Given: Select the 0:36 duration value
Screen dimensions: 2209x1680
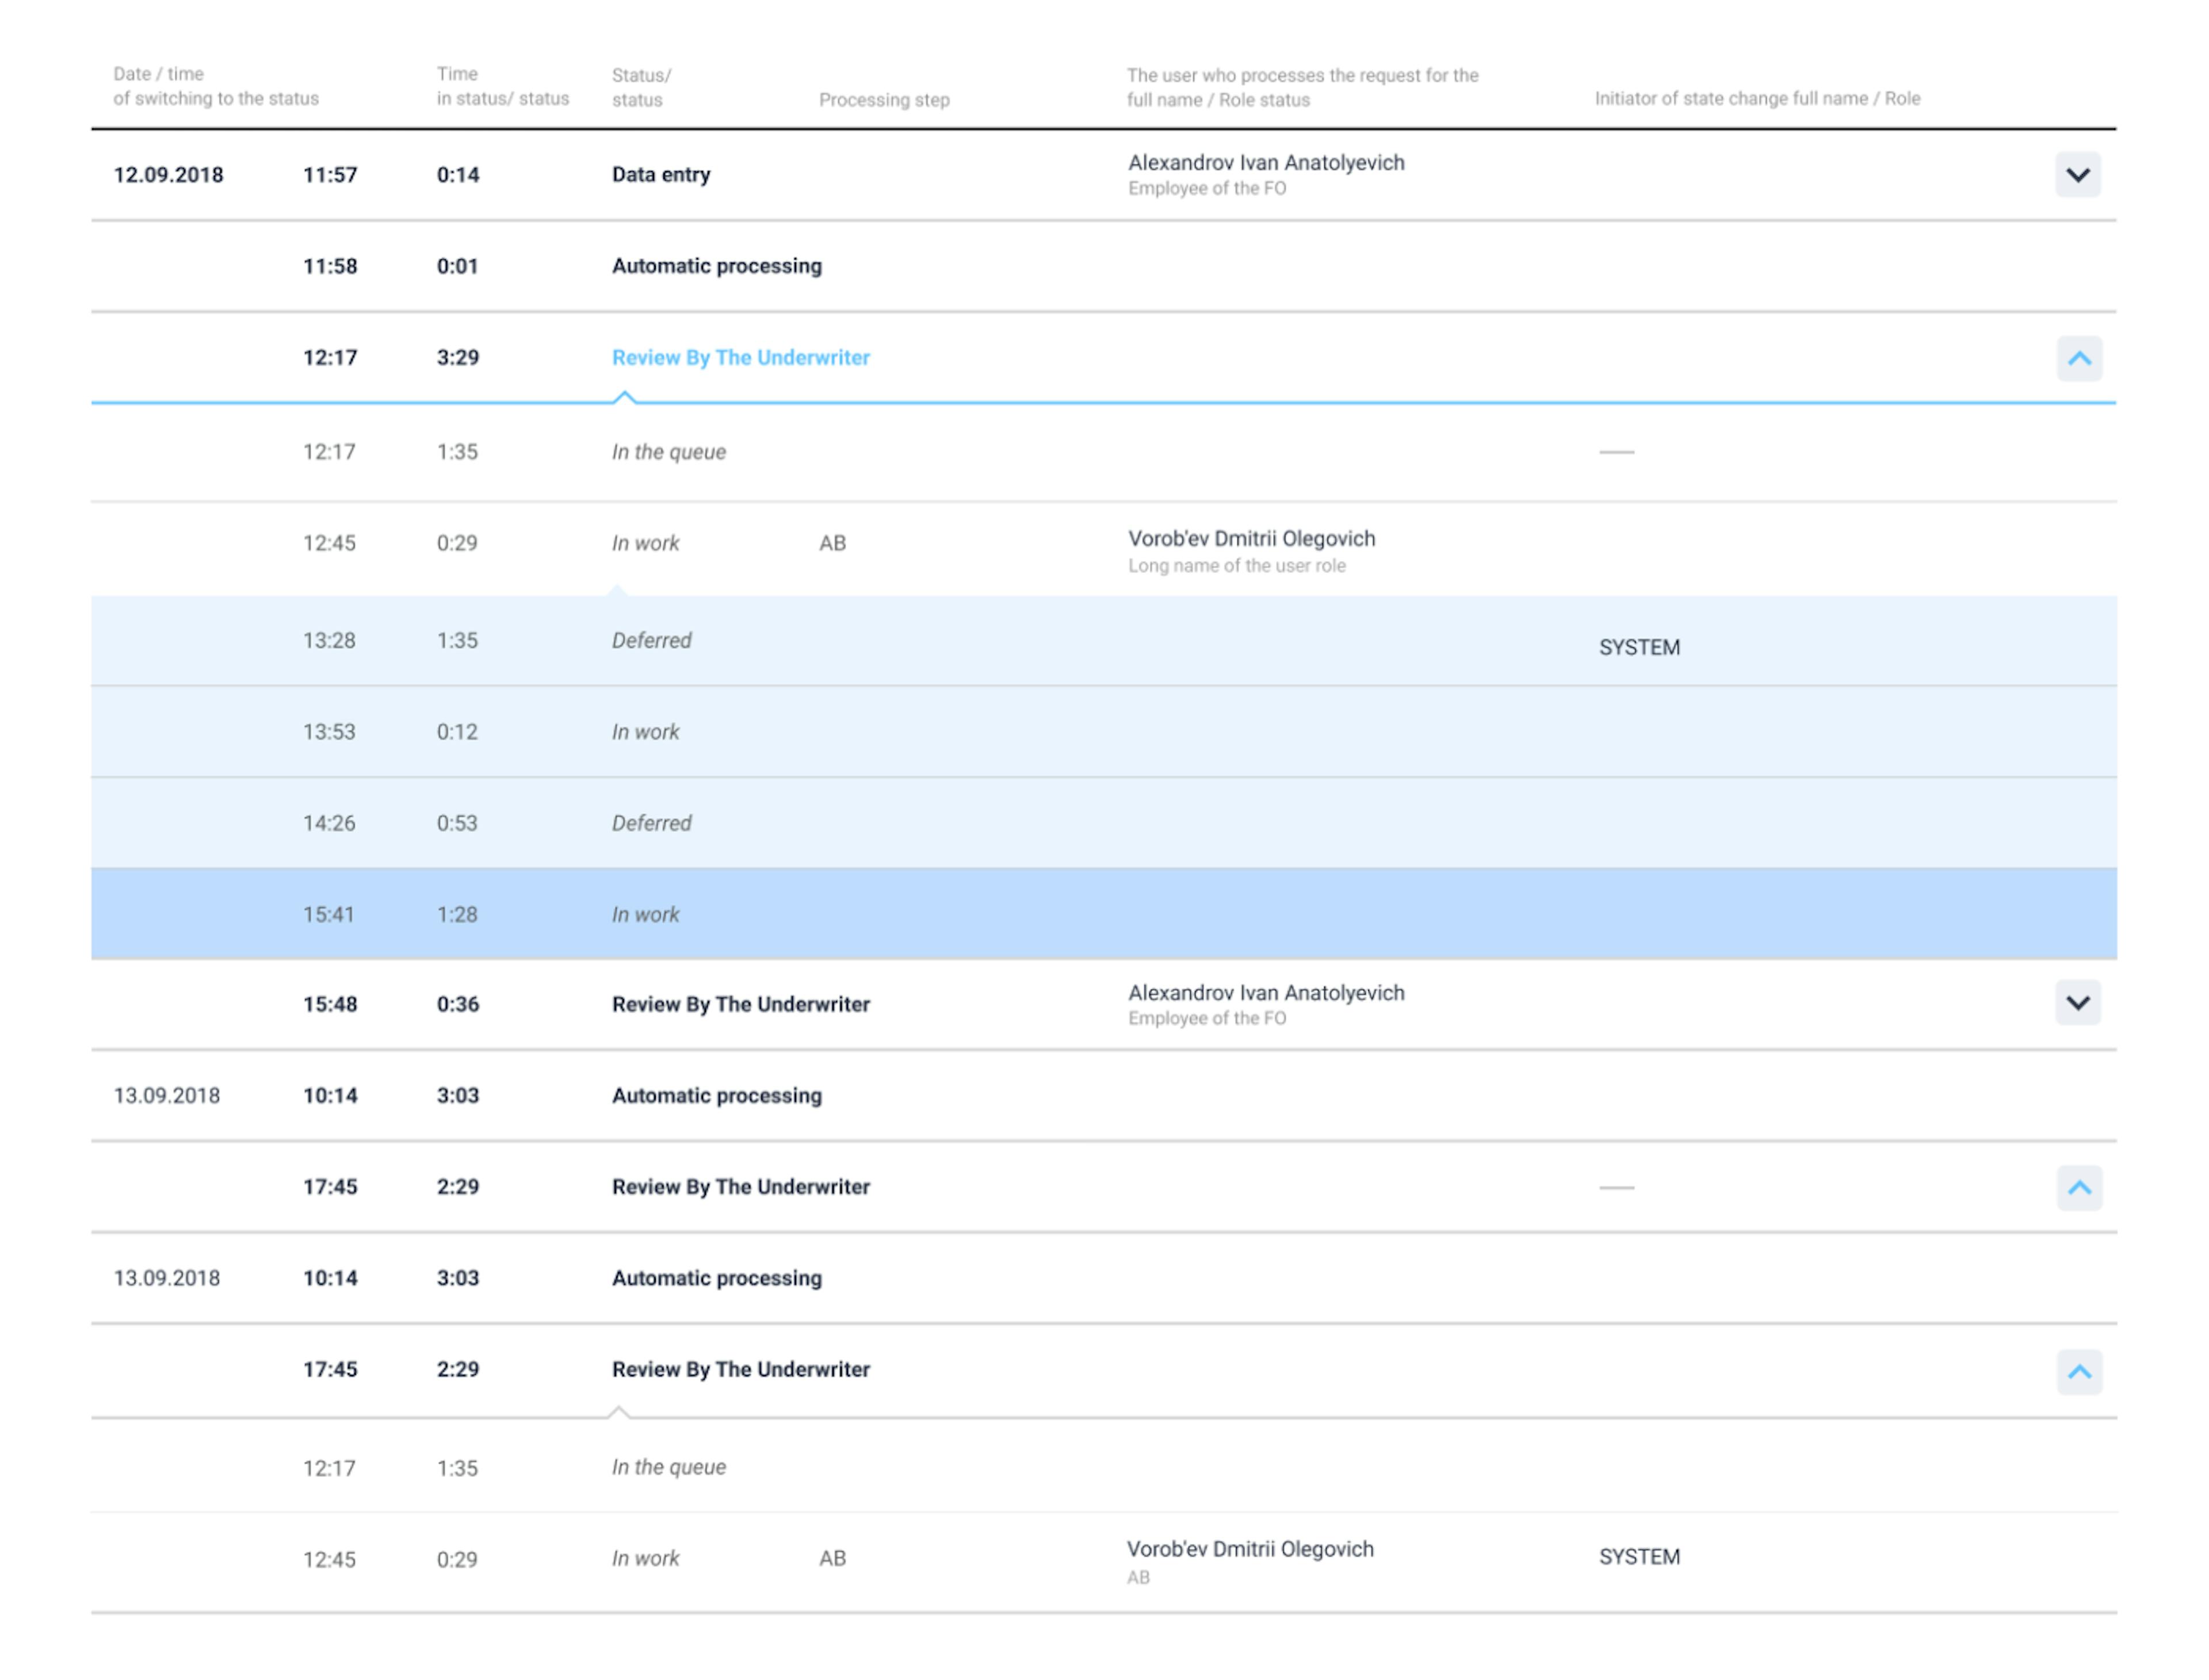Looking at the screenshot, I should point(458,1004).
